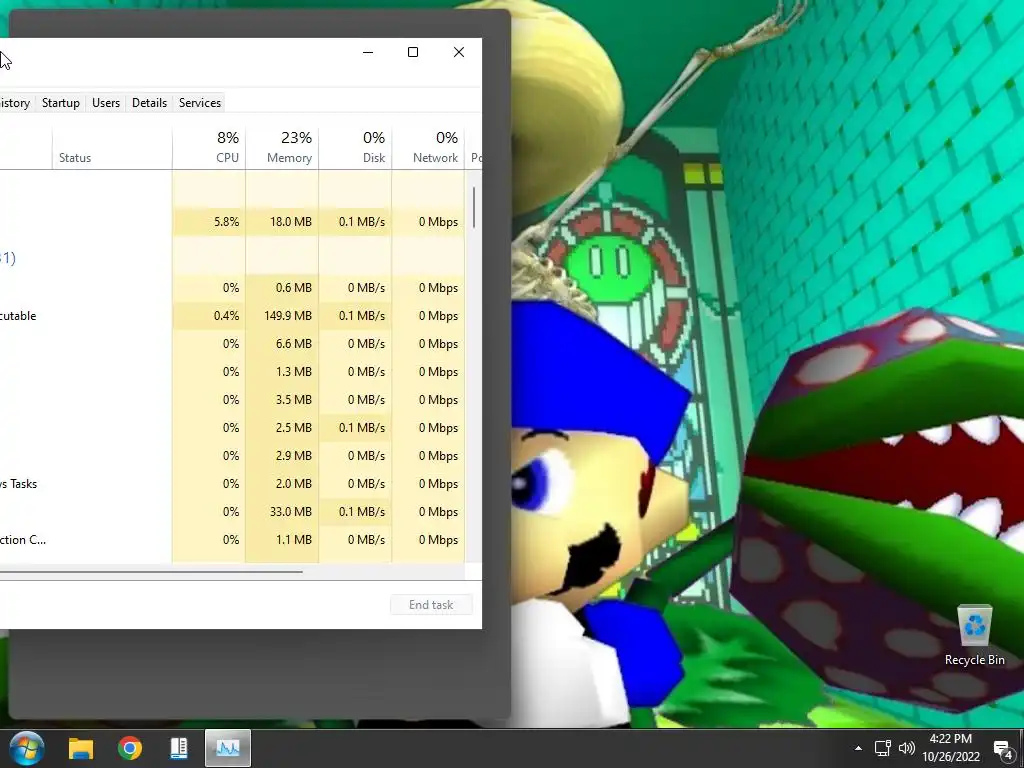This screenshot has height=768, width=1024.
Task: Minimize the Task Manager window
Action: tap(368, 52)
